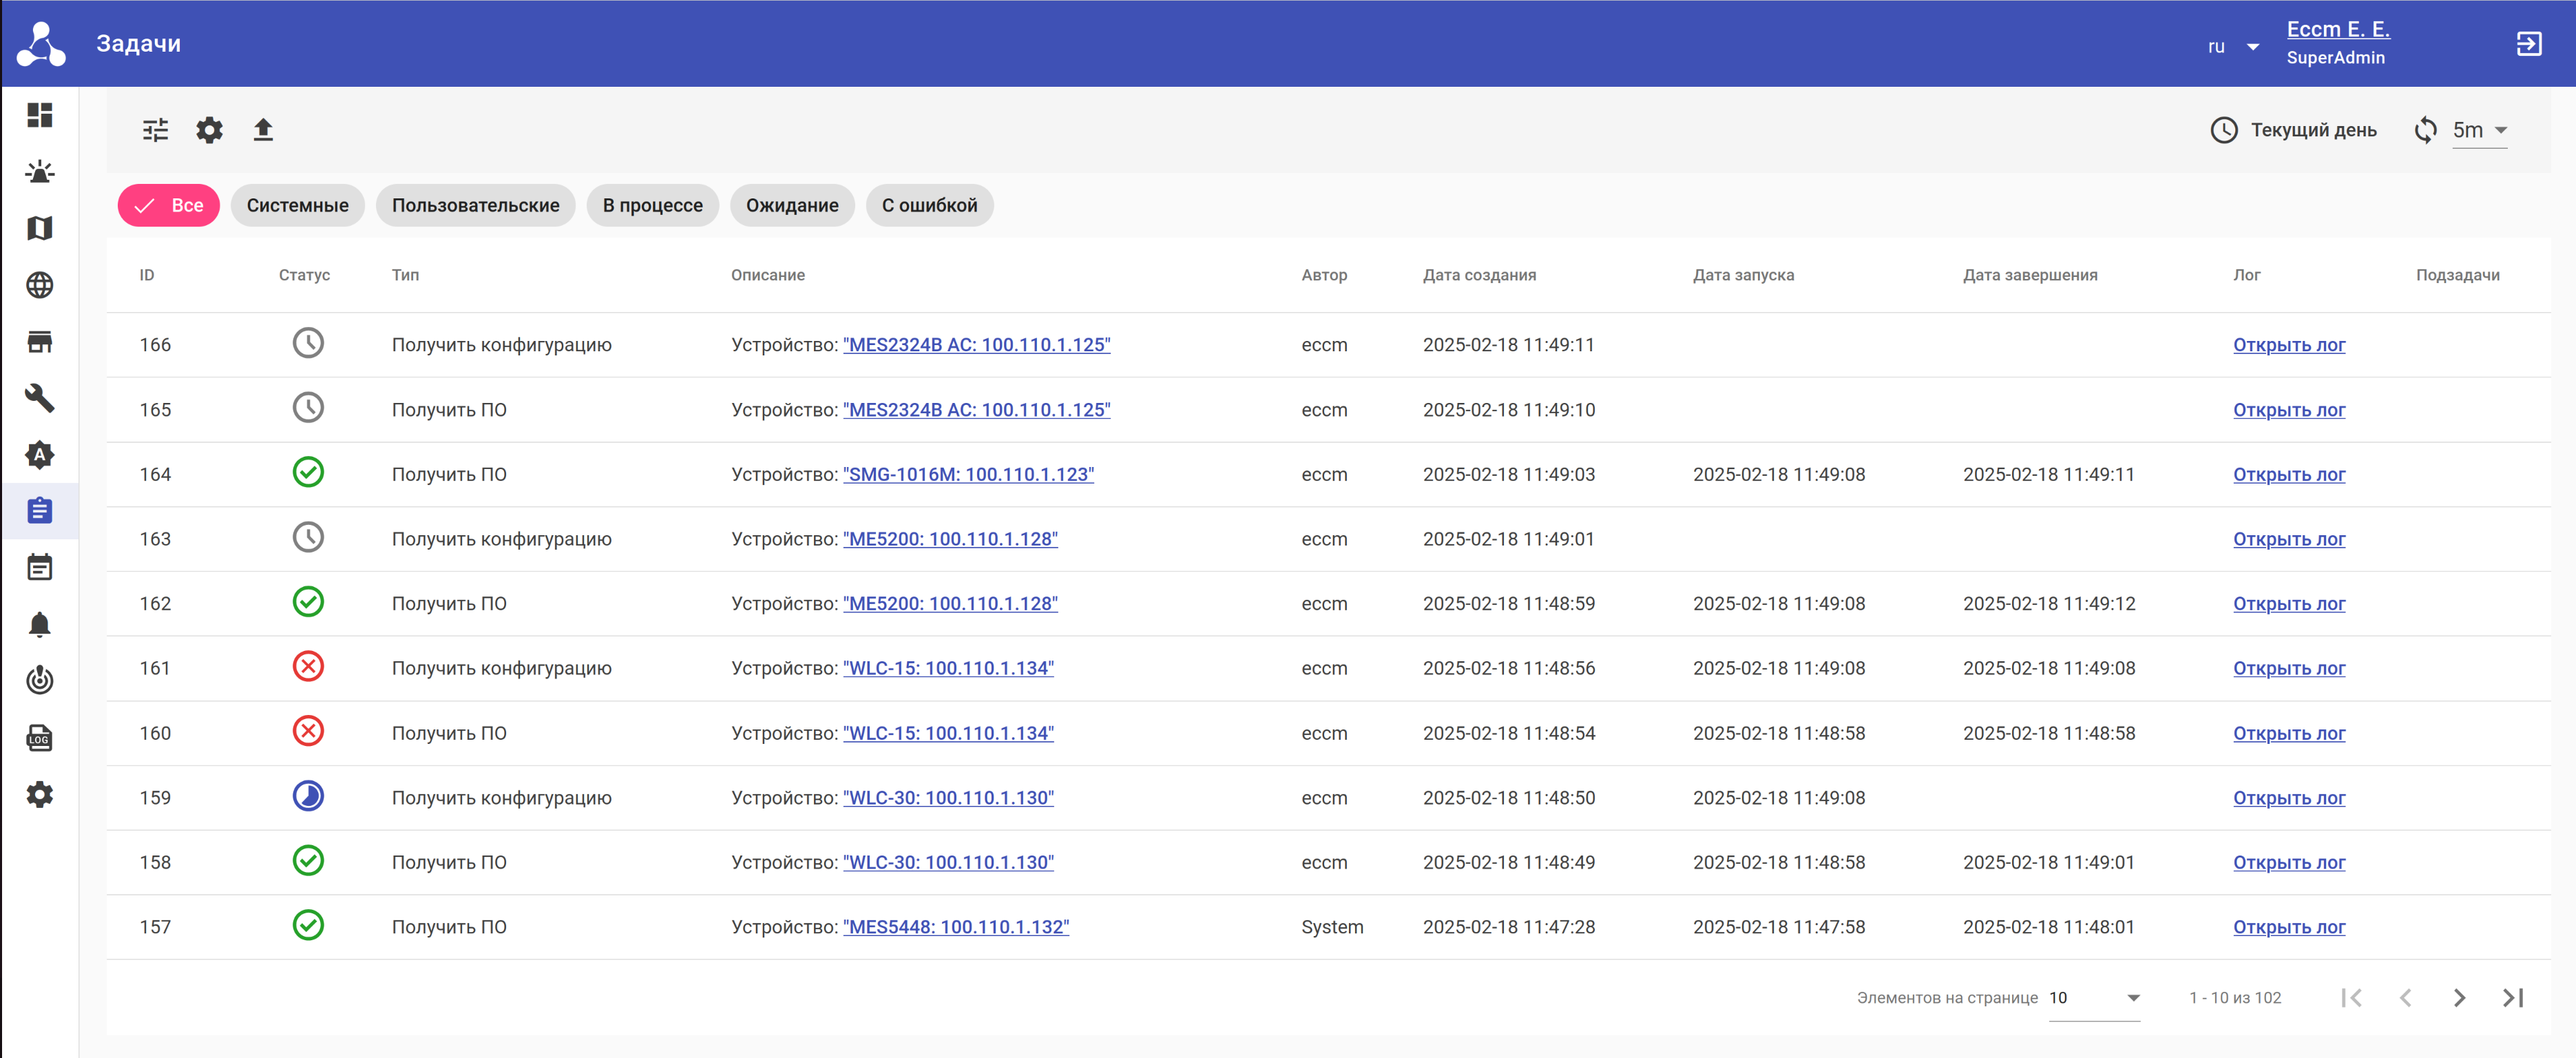Open the alarm siren icon in sidebar
Screen dimensions: 2576x1058
point(40,172)
